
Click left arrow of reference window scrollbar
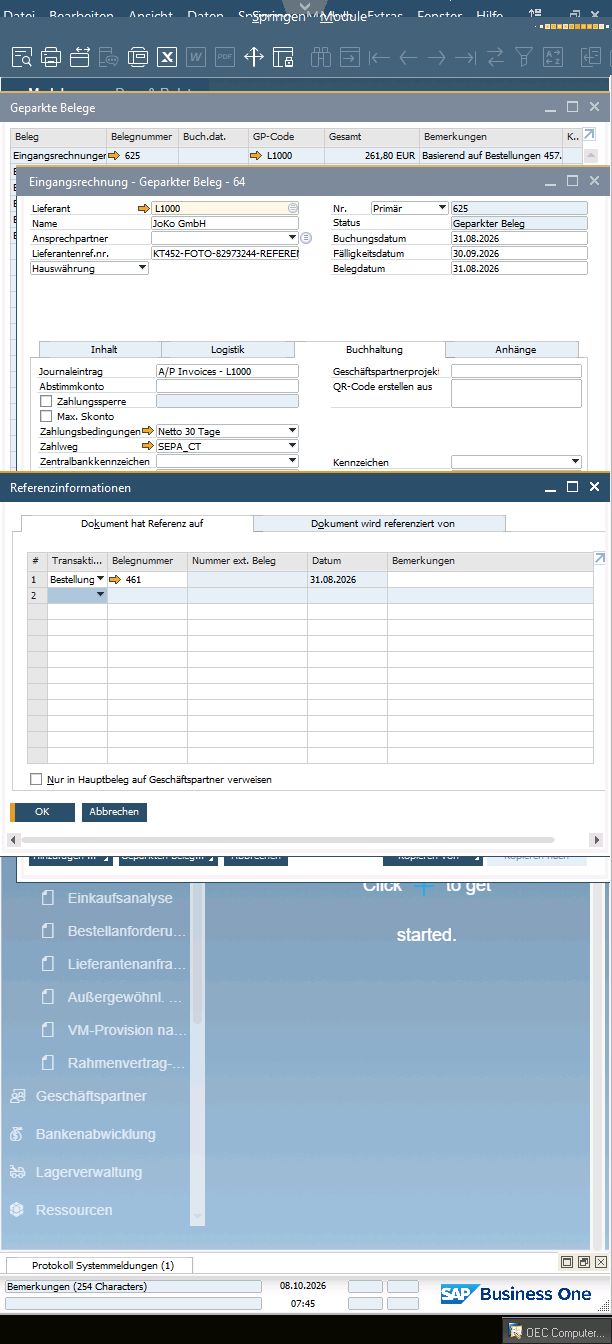click(13, 841)
